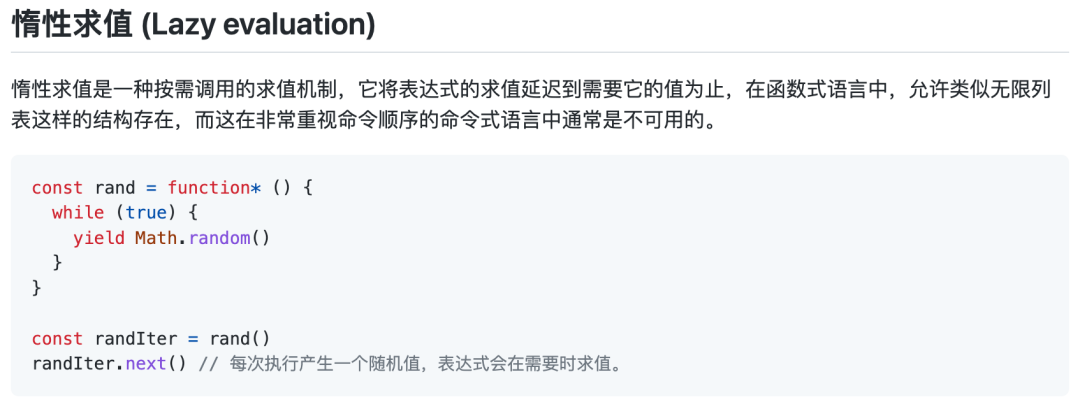1080x409 pixels.
Task: Click the "rand()" call assigned to randIter
Action: pos(240,339)
